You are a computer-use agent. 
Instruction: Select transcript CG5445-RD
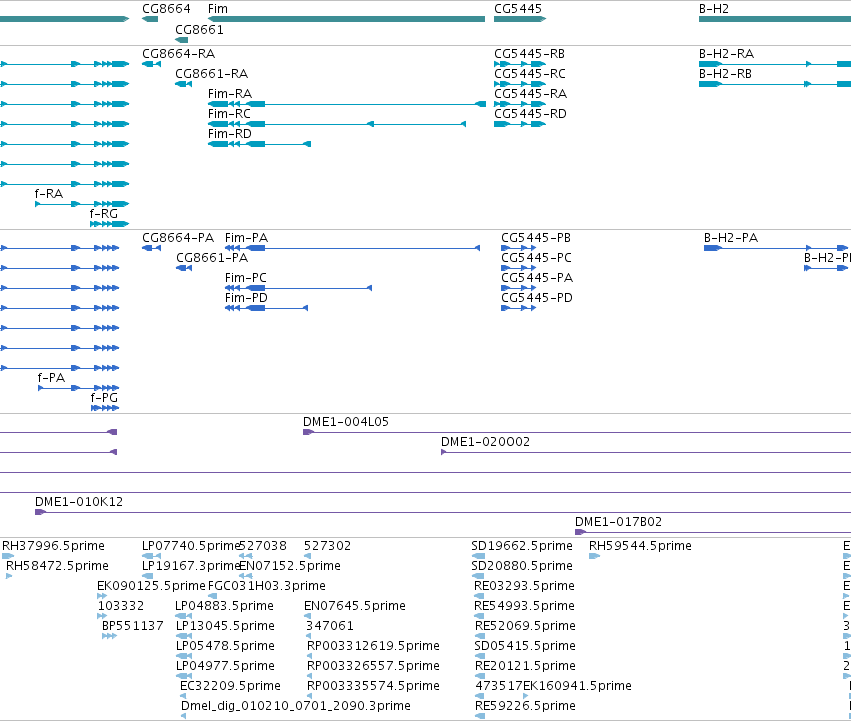(x=530, y=114)
